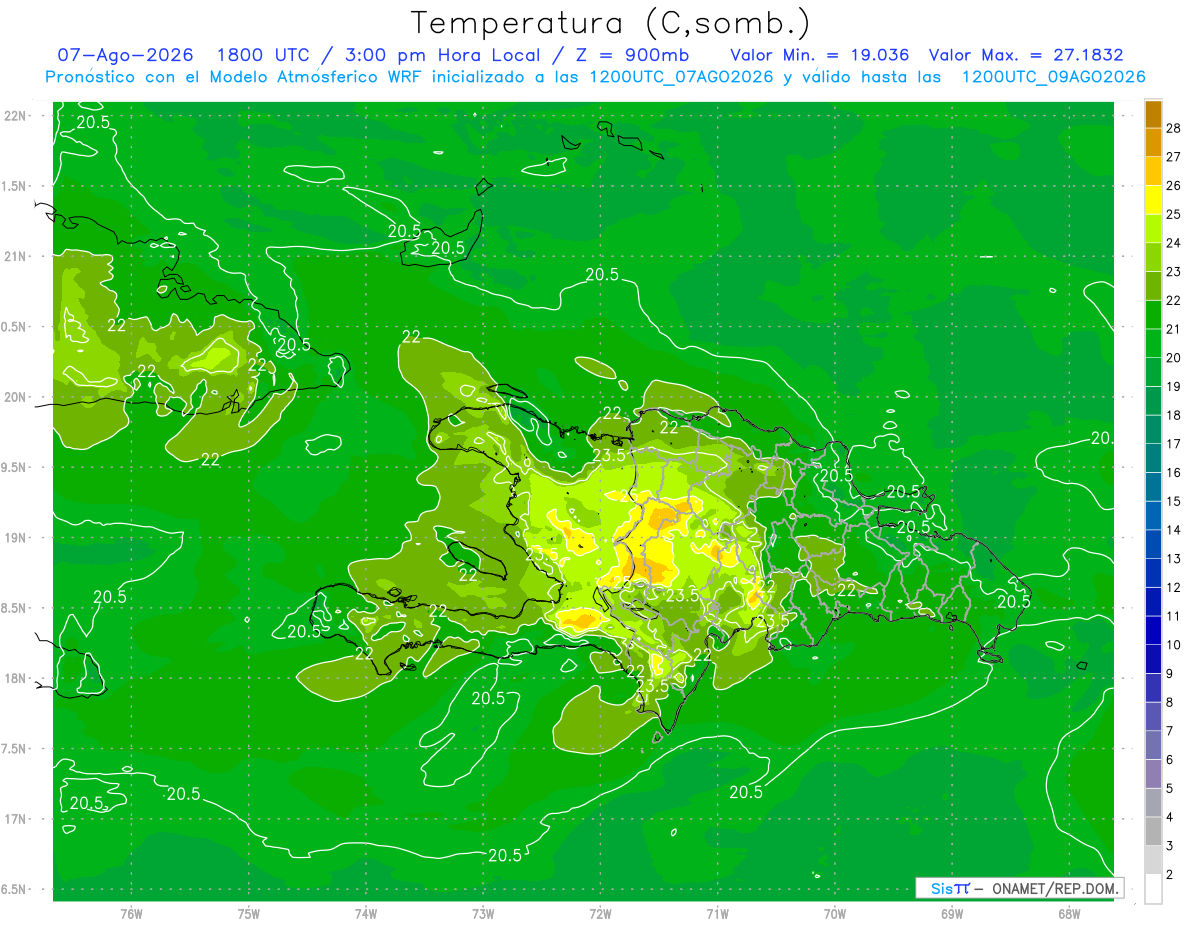The image size is (1200, 927).
Task: Pick purple legend swatch between 5 and 6
Action: [1153, 775]
